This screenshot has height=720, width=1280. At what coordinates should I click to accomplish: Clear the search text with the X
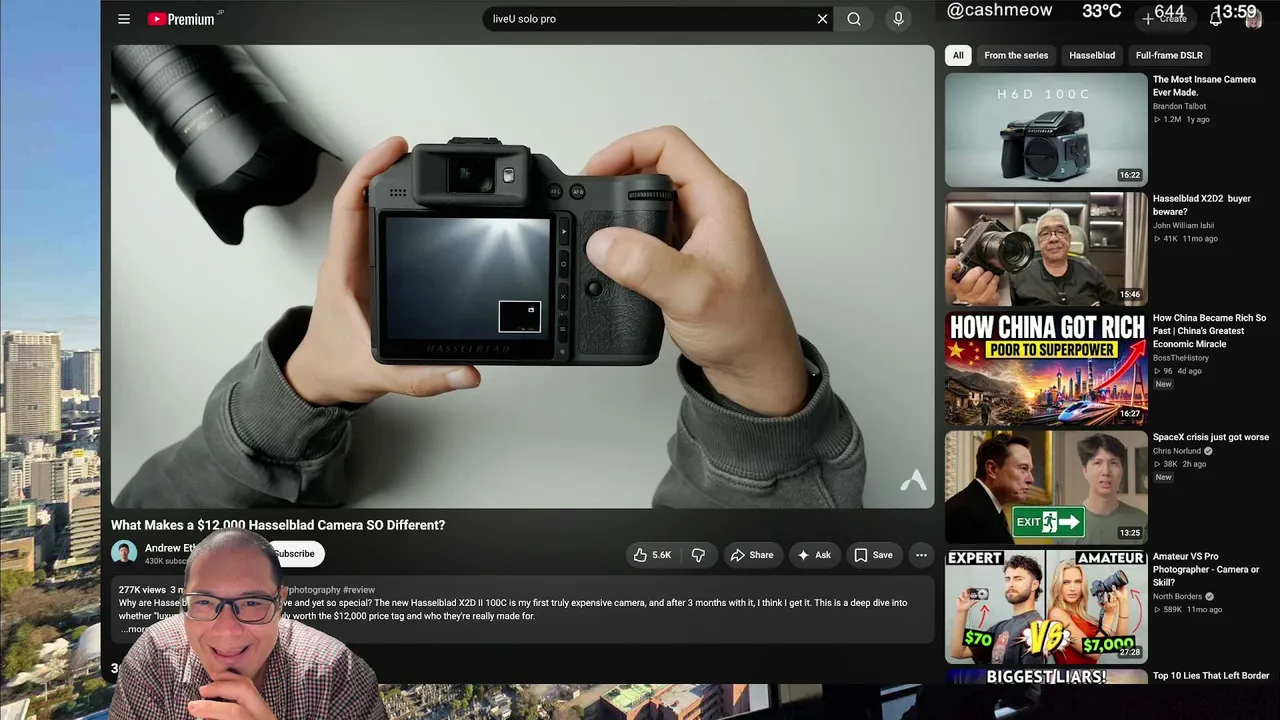point(823,19)
